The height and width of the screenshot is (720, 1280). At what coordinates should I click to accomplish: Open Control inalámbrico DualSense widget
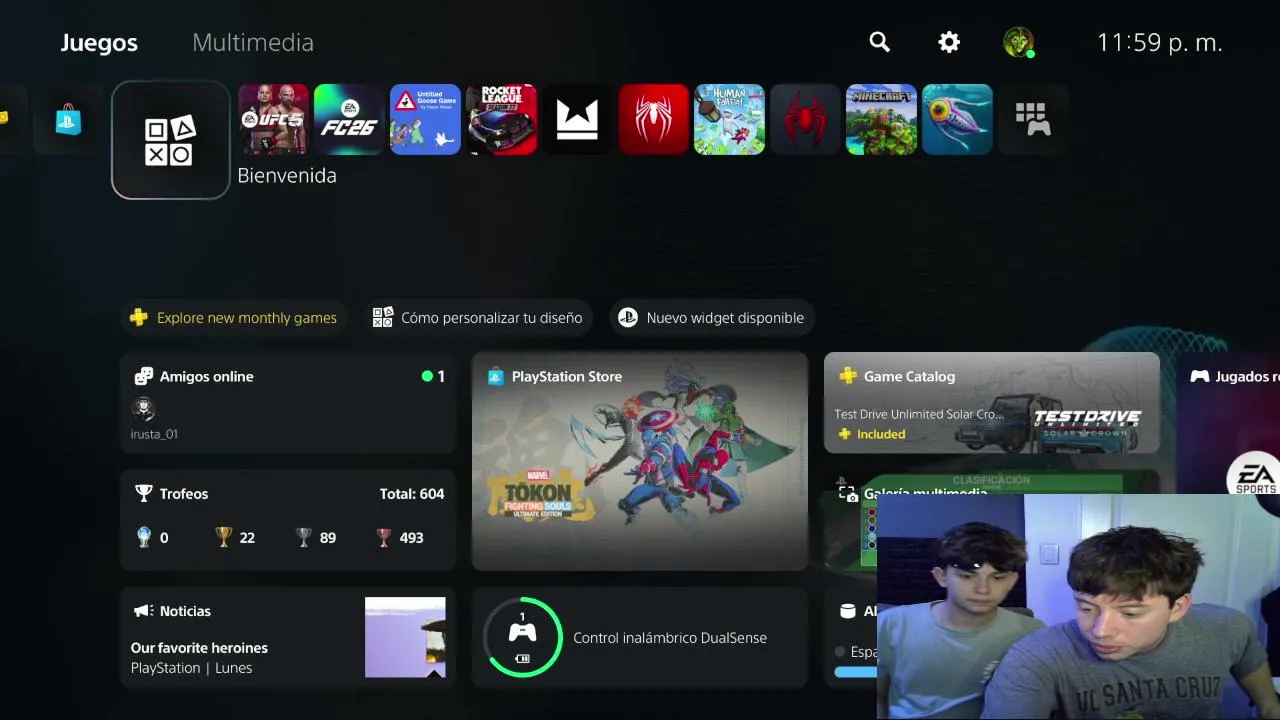pyautogui.click(x=640, y=637)
